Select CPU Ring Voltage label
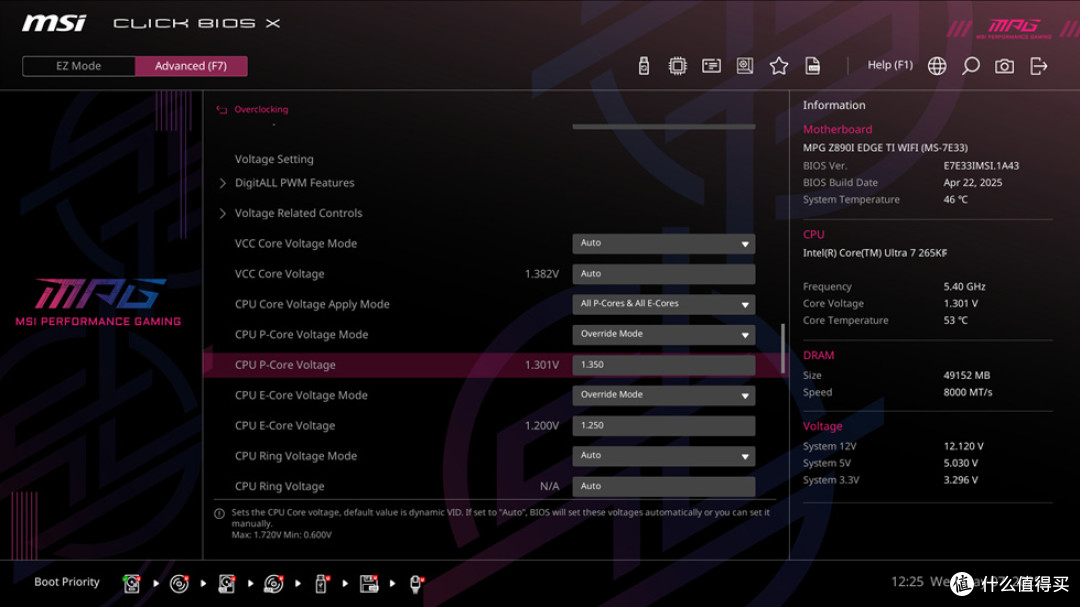The height and width of the screenshot is (607, 1080). pyautogui.click(x=279, y=486)
